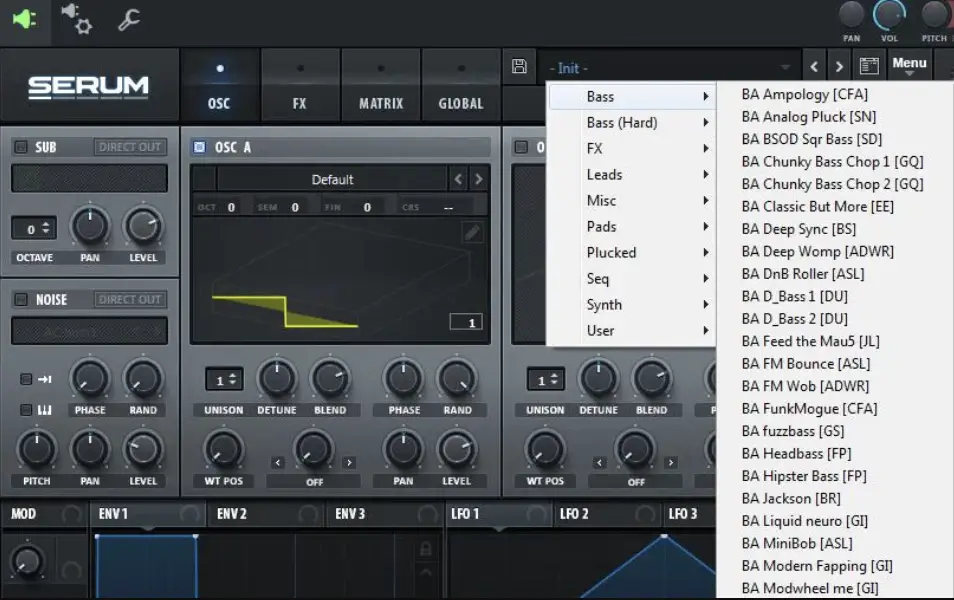Go to the previous preset with the left arrow
This screenshot has height=600, width=954.
pos(814,67)
